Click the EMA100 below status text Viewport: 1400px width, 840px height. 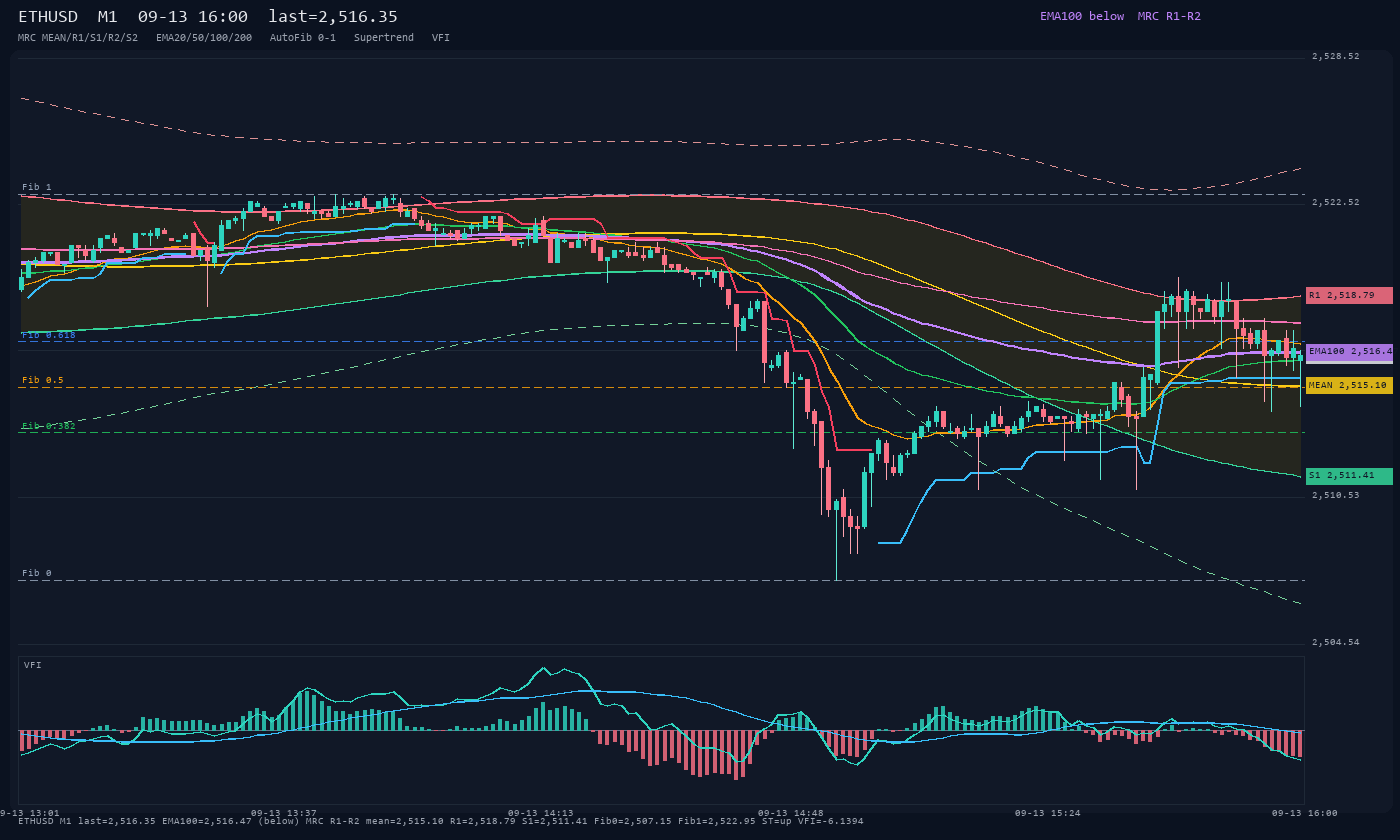coord(1082,16)
